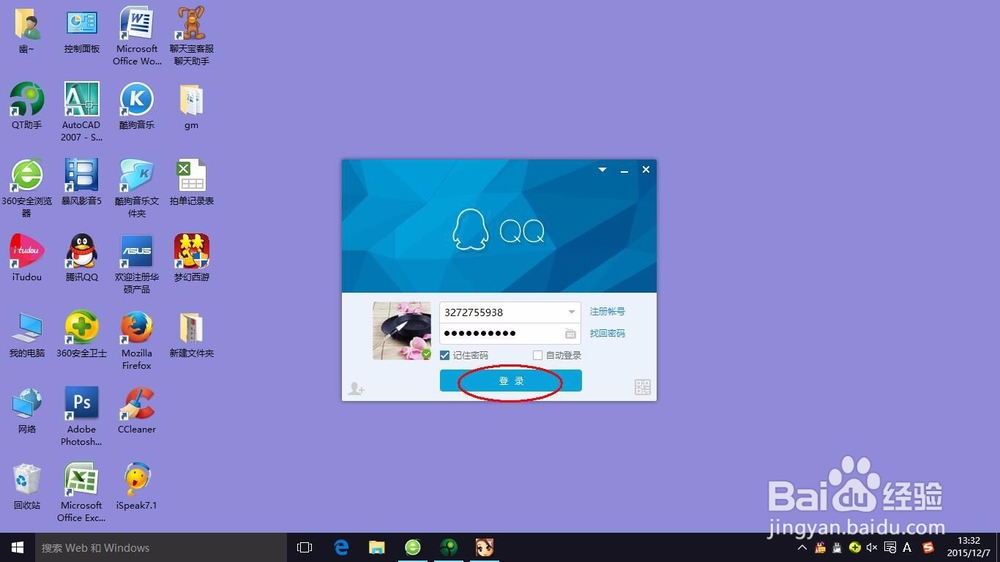
Task: Select the Adobe Photoshop desktop shortcut
Action: [x=82, y=416]
